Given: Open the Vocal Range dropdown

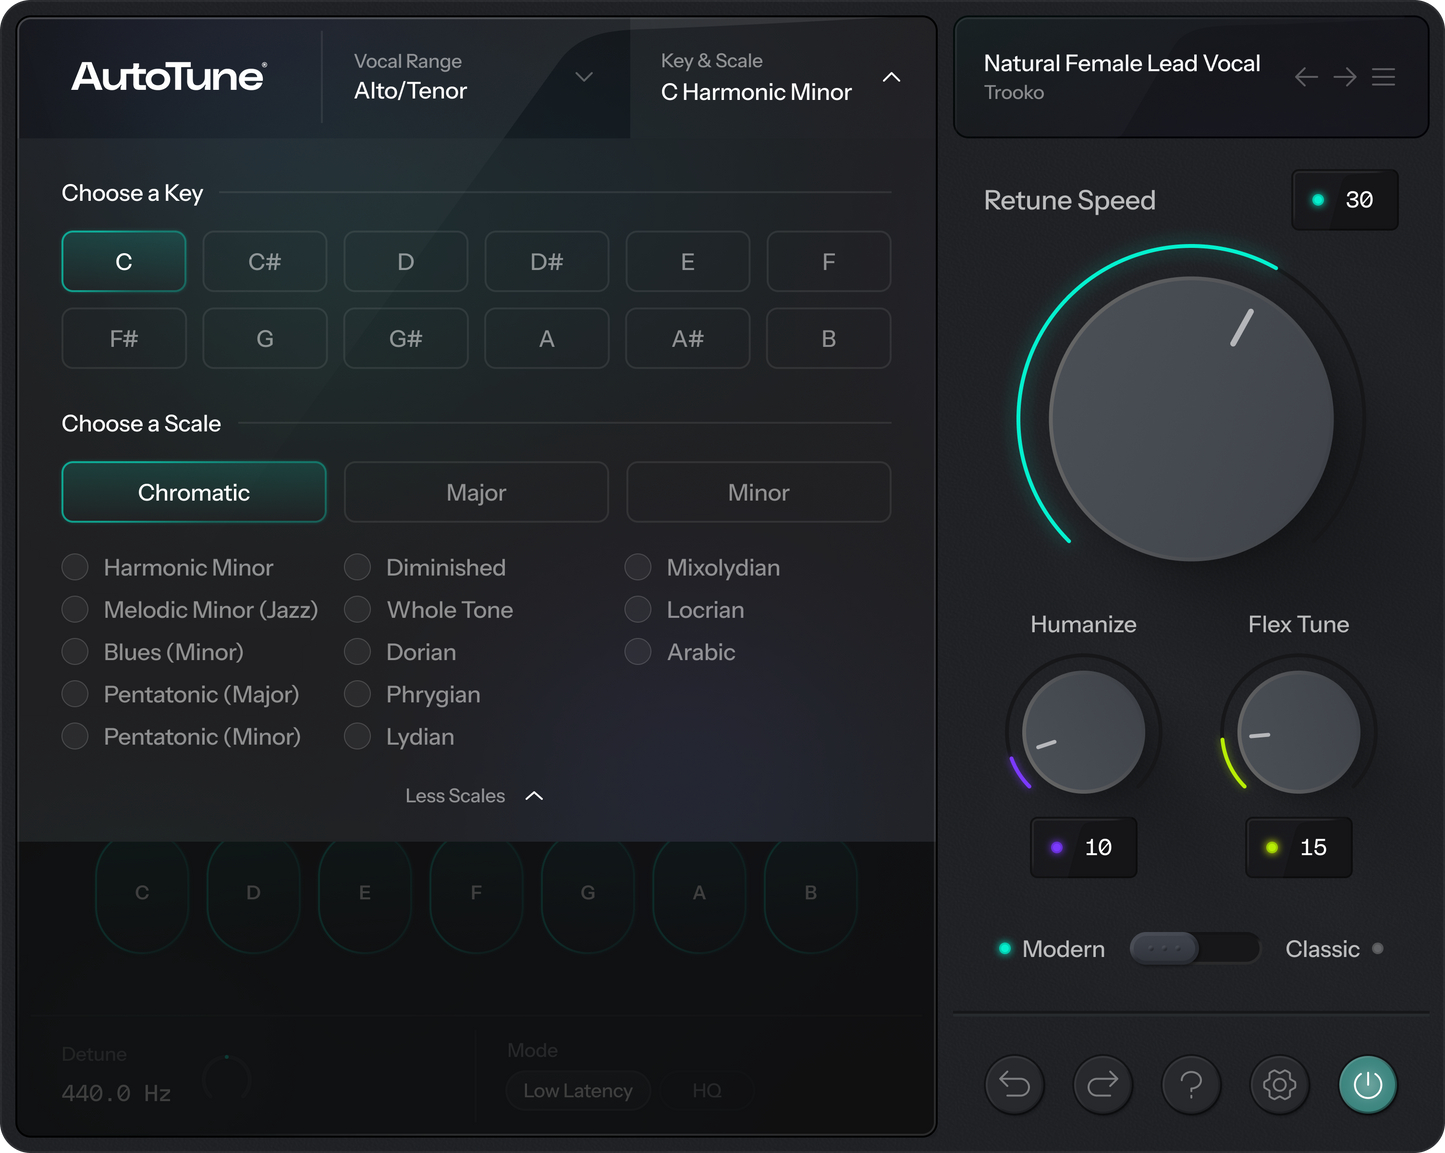Looking at the screenshot, I should [x=584, y=77].
